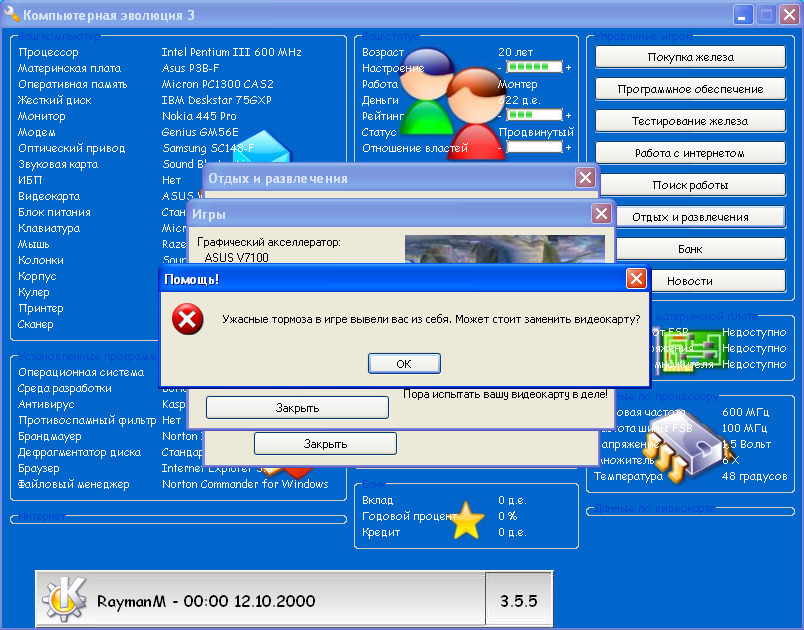Click the Операционная система label

(x=81, y=372)
